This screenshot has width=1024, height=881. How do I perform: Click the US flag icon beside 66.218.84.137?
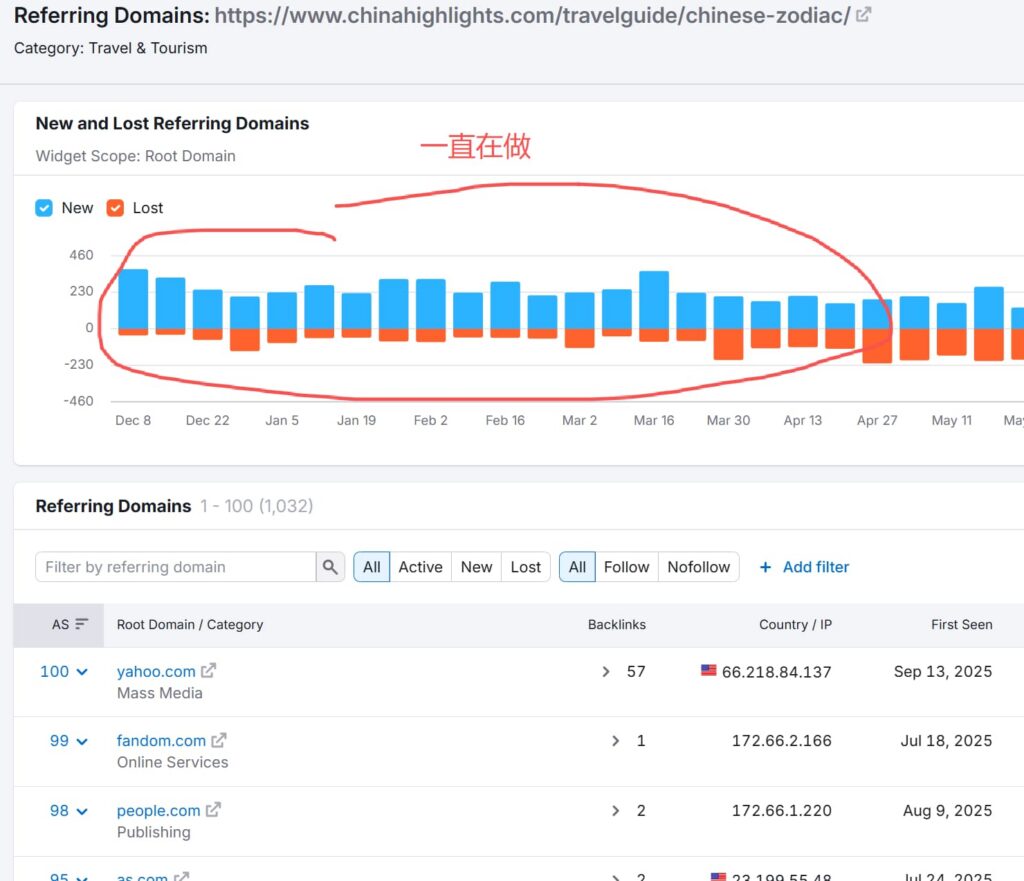[x=709, y=670]
